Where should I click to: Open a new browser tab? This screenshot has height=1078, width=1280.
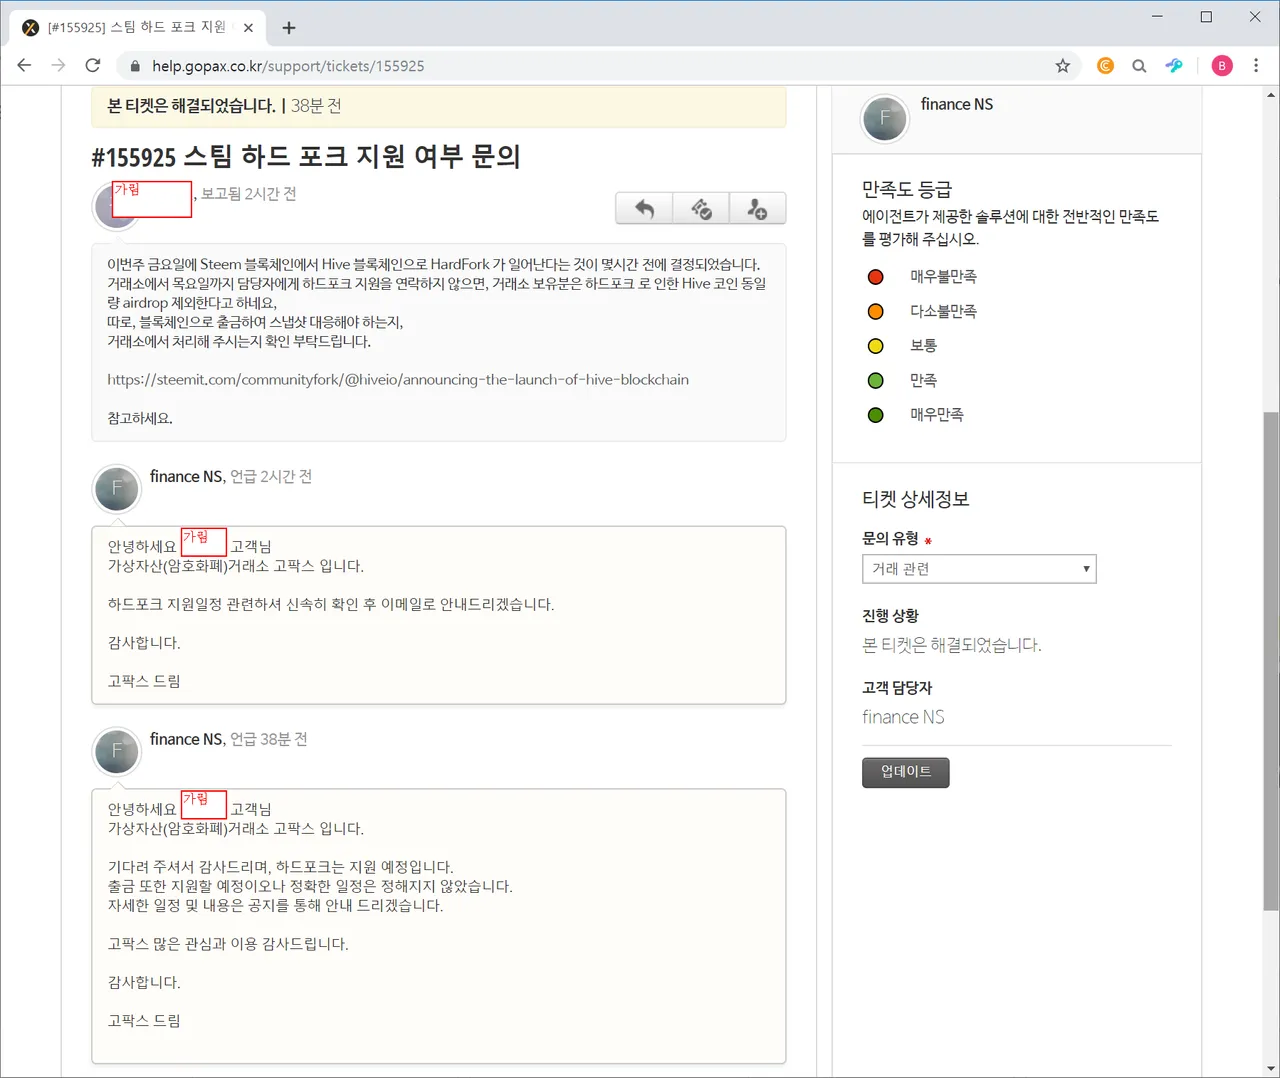coord(289,28)
